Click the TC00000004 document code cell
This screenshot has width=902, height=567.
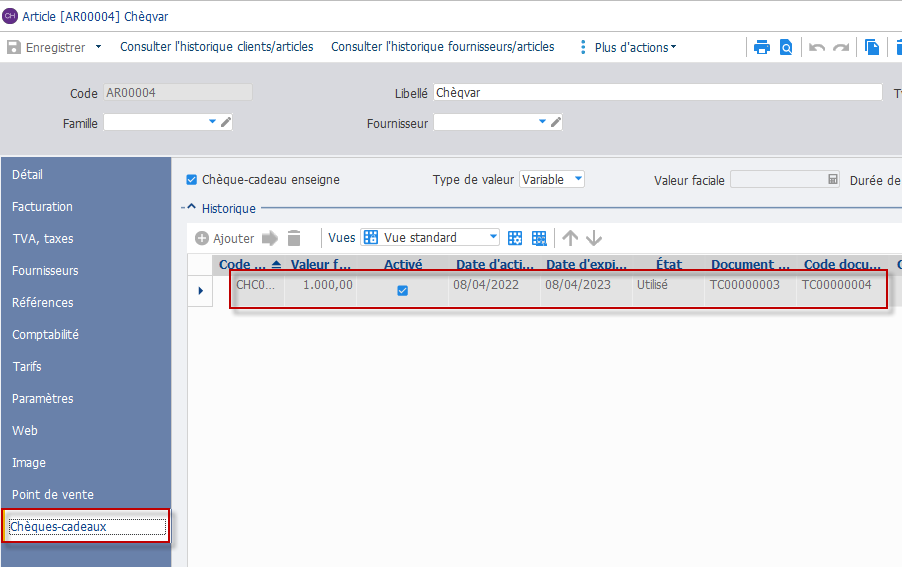pyautogui.click(x=841, y=290)
